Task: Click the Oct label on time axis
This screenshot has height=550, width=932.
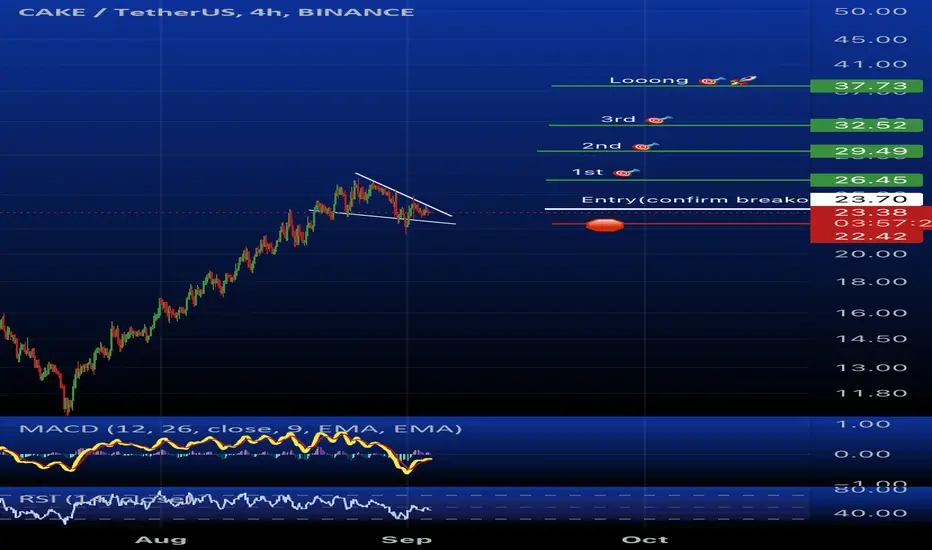Action: [645, 539]
